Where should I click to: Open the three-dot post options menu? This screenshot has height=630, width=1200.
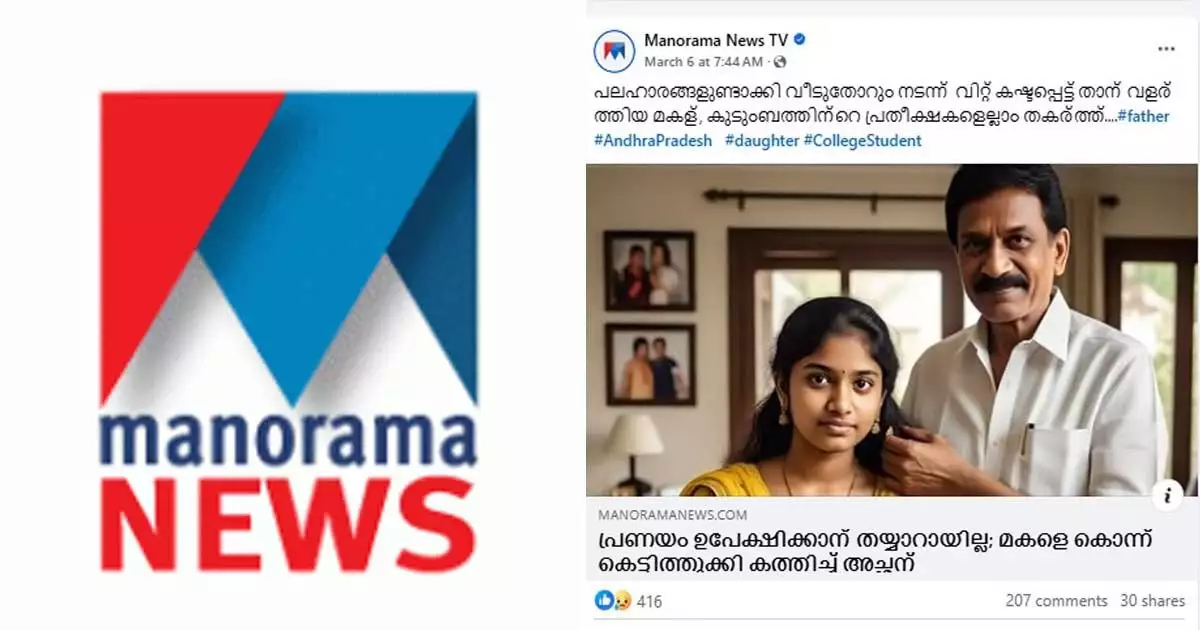pyautogui.click(x=1166, y=49)
